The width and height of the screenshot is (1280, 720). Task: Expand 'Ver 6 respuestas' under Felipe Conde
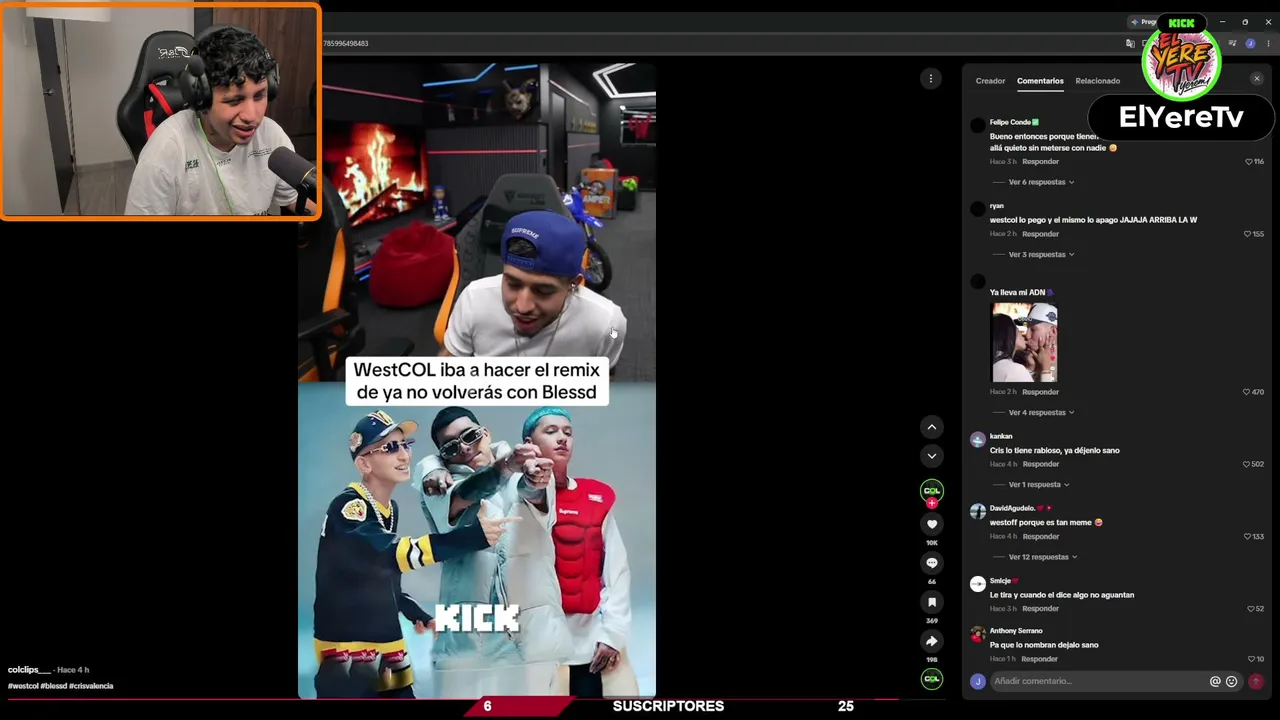click(1041, 182)
